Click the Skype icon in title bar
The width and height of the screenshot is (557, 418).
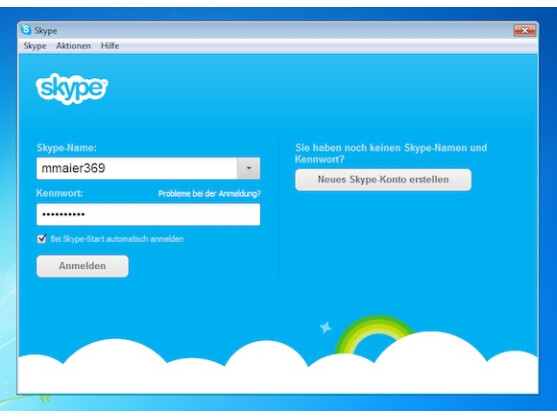[x=26, y=30]
